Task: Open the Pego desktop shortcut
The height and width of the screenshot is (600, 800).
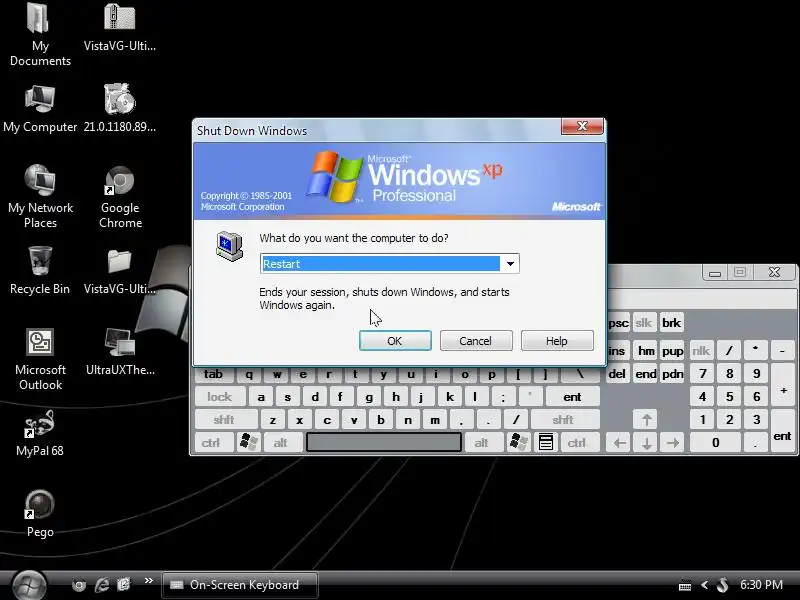Action: [40, 514]
